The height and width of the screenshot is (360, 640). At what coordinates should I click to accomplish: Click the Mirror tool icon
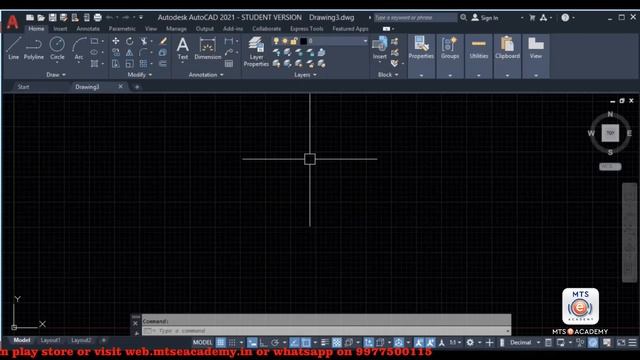[x=129, y=52]
